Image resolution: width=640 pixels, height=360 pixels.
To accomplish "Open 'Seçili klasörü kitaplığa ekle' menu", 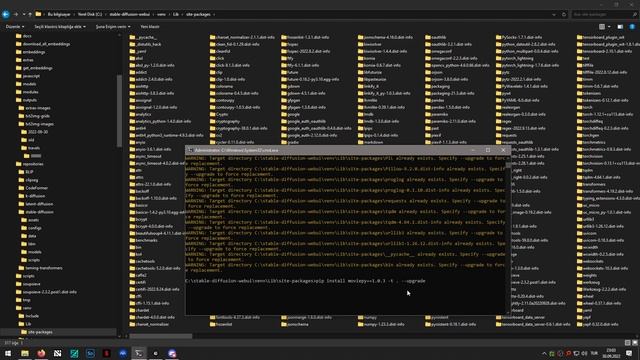I will click(60, 27).
